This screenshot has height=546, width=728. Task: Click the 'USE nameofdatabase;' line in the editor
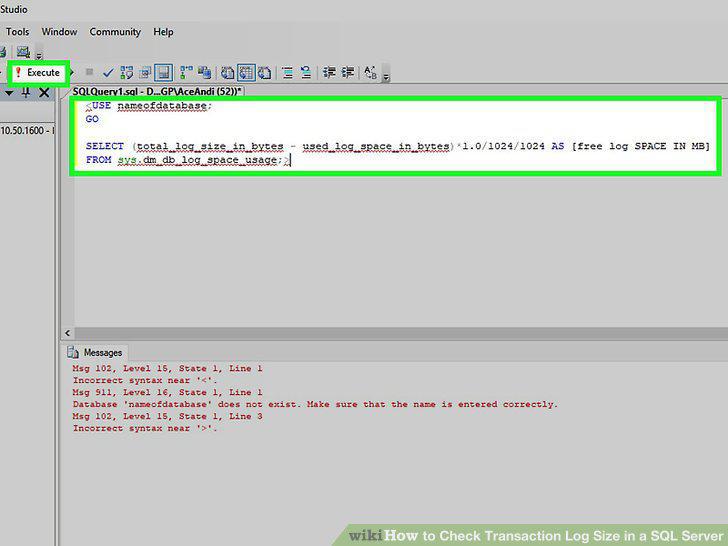point(149,106)
